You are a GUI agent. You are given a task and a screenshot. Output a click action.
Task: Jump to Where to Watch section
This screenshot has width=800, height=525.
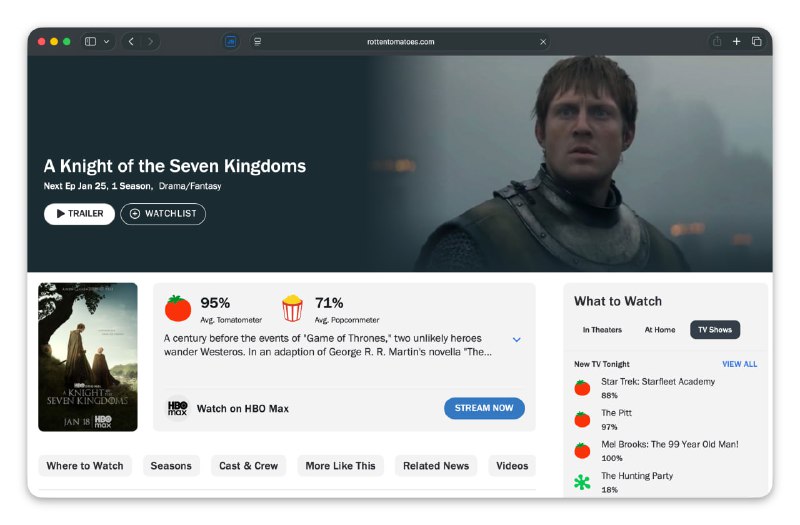85,466
